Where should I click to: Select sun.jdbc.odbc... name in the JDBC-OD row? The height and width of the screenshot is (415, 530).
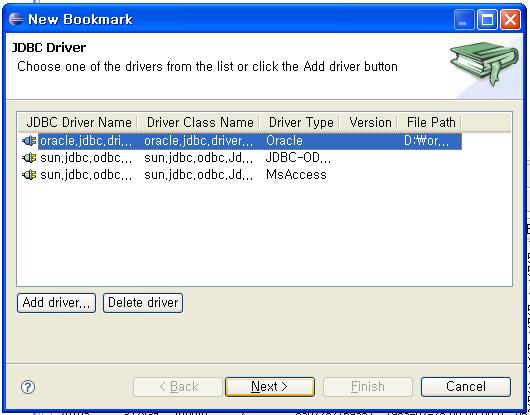(86, 158)
